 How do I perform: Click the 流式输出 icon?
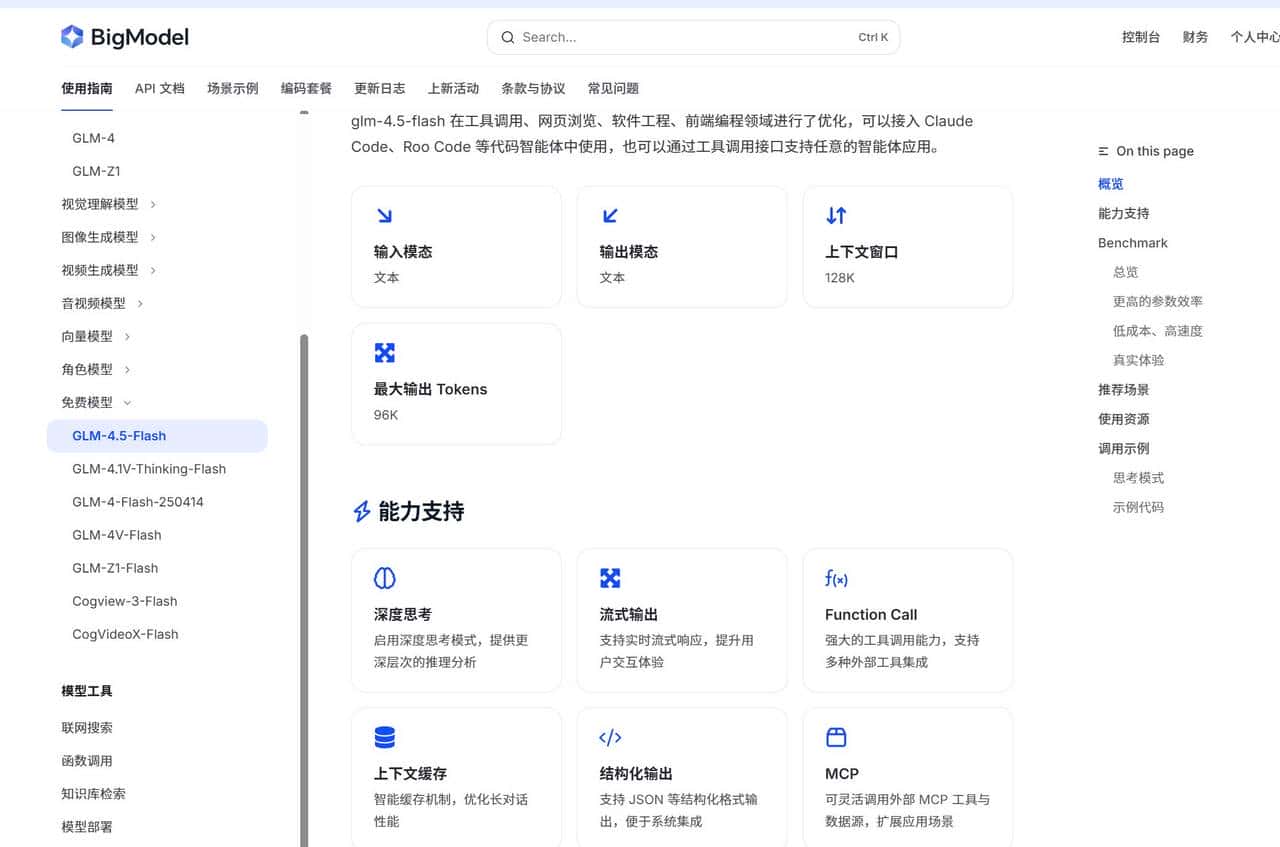(611, 578)
